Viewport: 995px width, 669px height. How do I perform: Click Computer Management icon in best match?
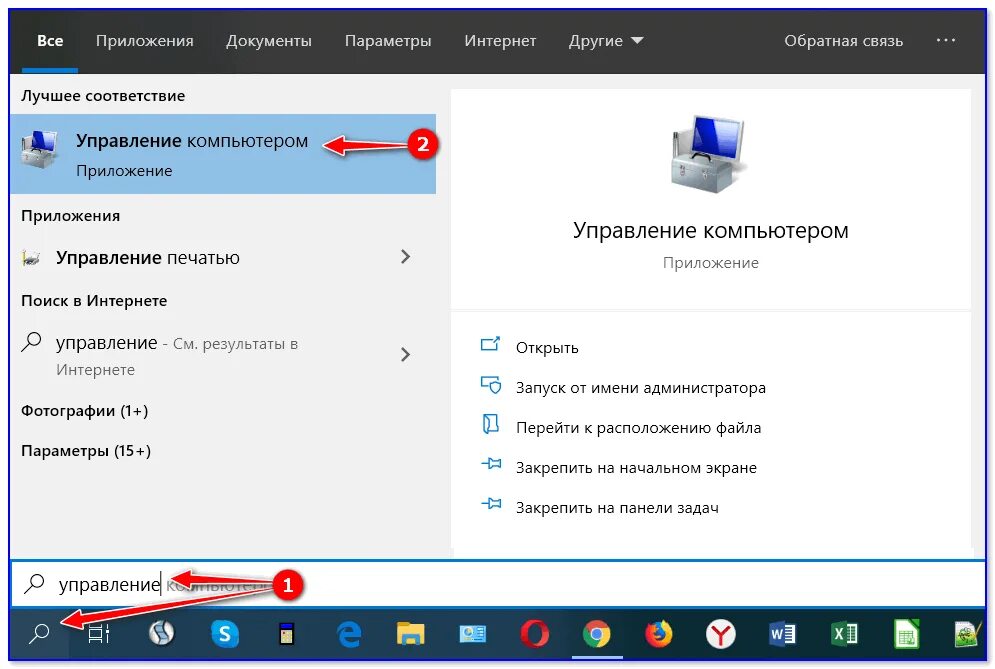click(39, 150)
